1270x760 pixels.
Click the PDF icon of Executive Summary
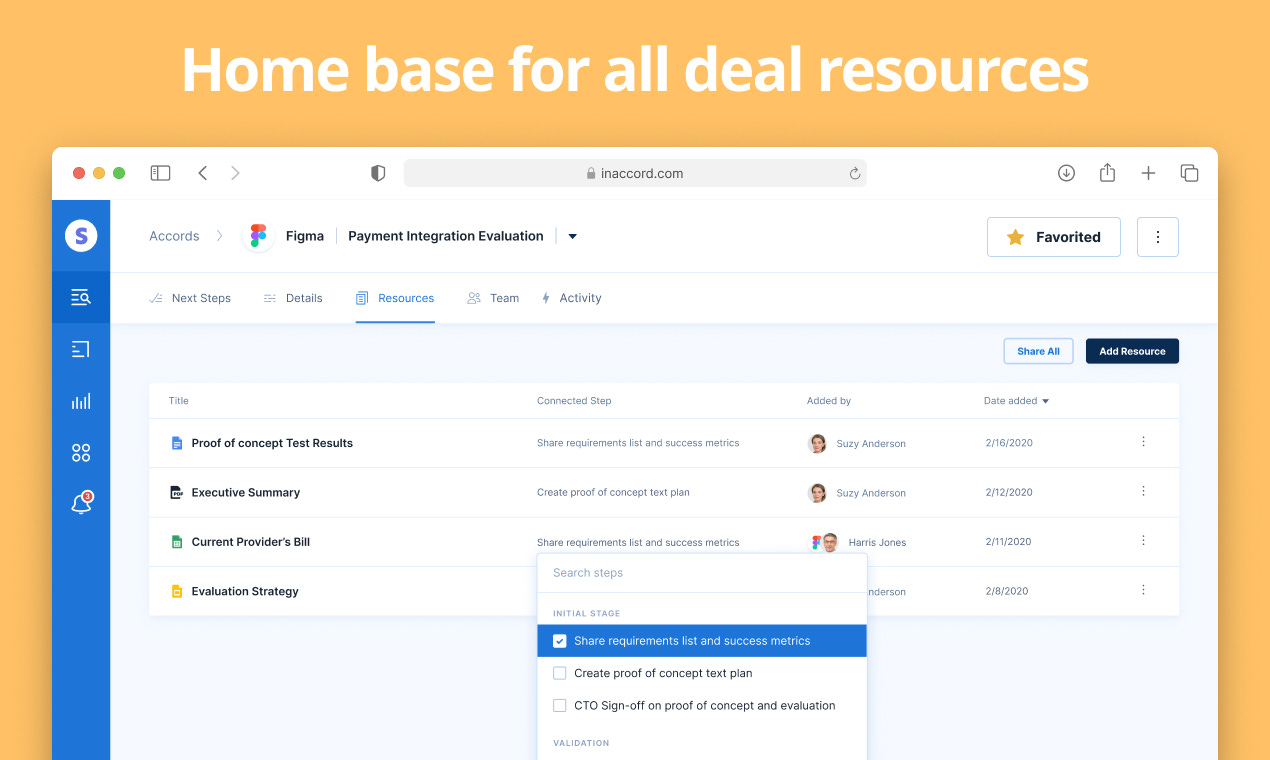click(176, 492)
